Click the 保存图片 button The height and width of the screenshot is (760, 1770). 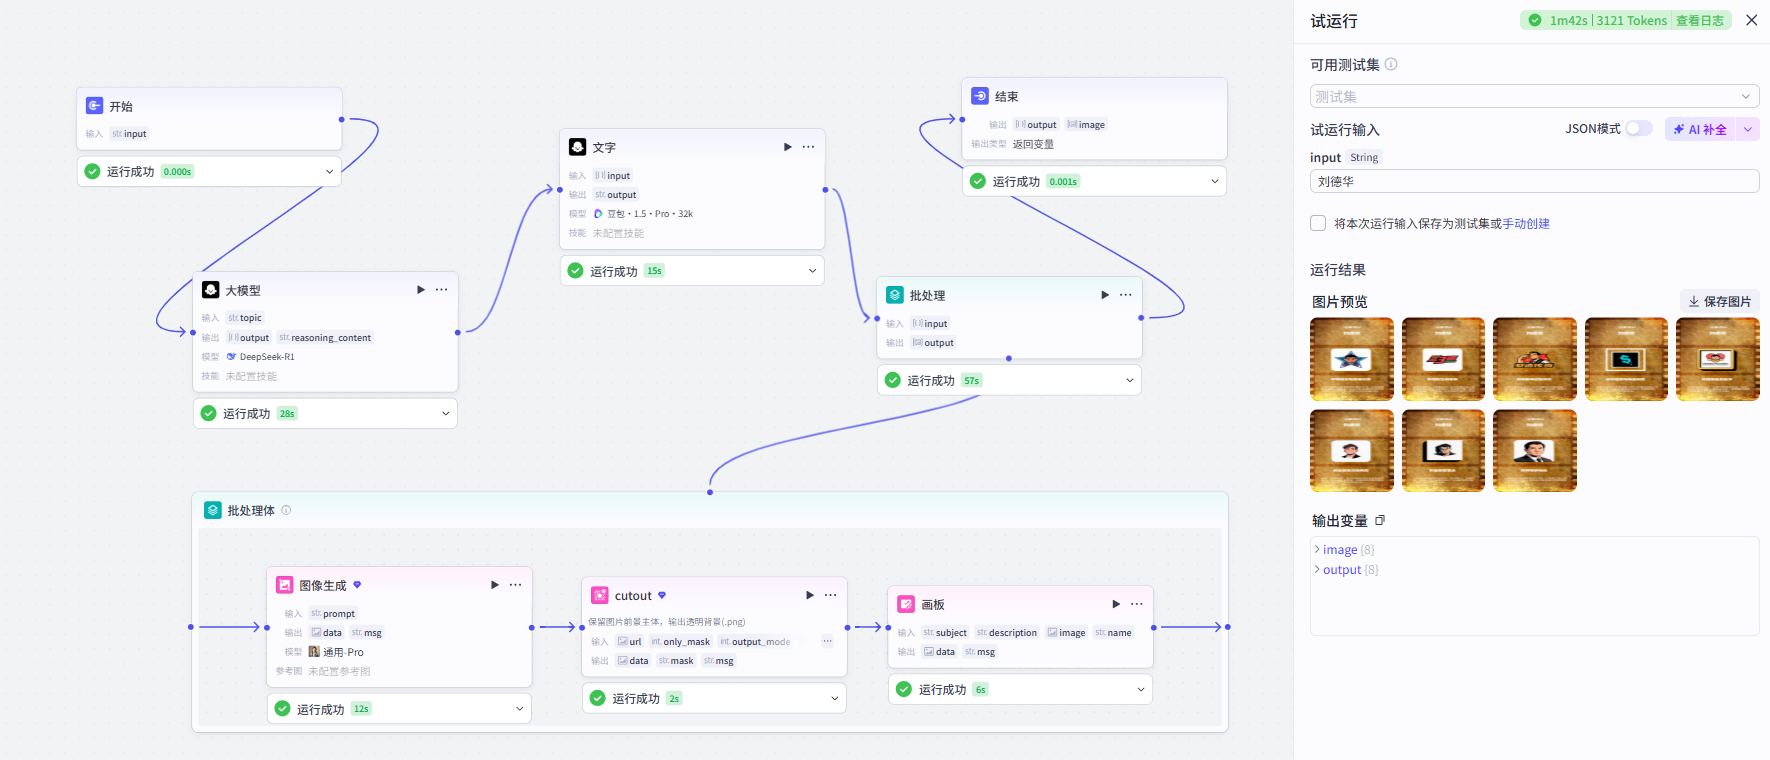tap(1720, 301)
